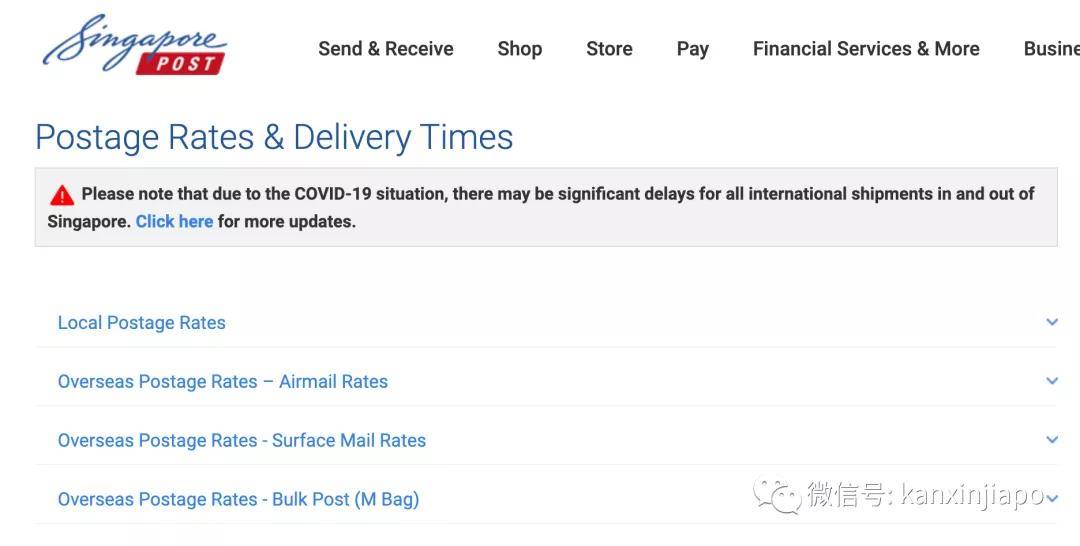Follow the 'Click here' updates link
Image resolution: width=1080 pixels, height=546 pixels.
174,222
